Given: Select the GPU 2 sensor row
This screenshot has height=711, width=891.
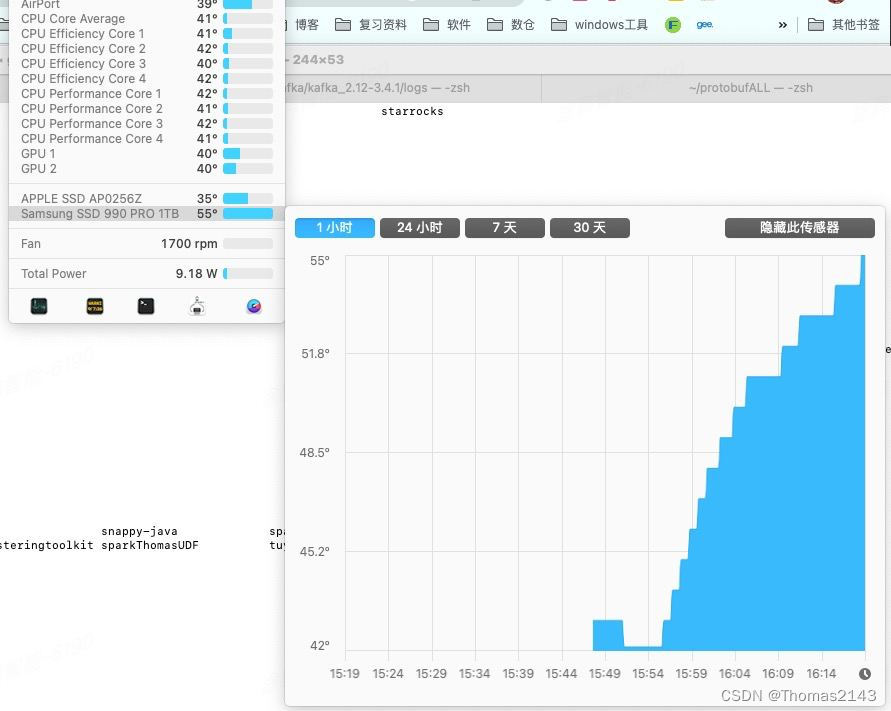Looking at the screenshot, I should [x=147, y=169].
